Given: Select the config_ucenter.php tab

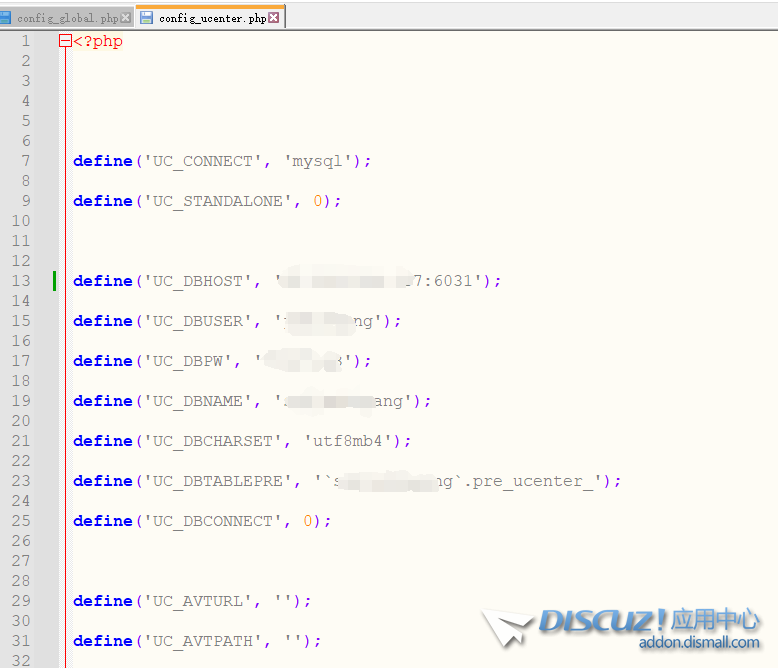Looking at the screenshot, I should pos(212,18).
